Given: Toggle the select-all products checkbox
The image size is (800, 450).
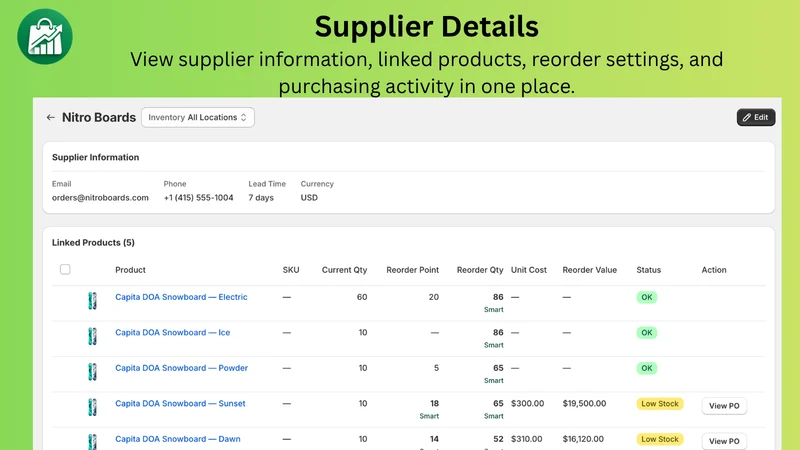Looking at the screenshot, I should coord(65,269).
